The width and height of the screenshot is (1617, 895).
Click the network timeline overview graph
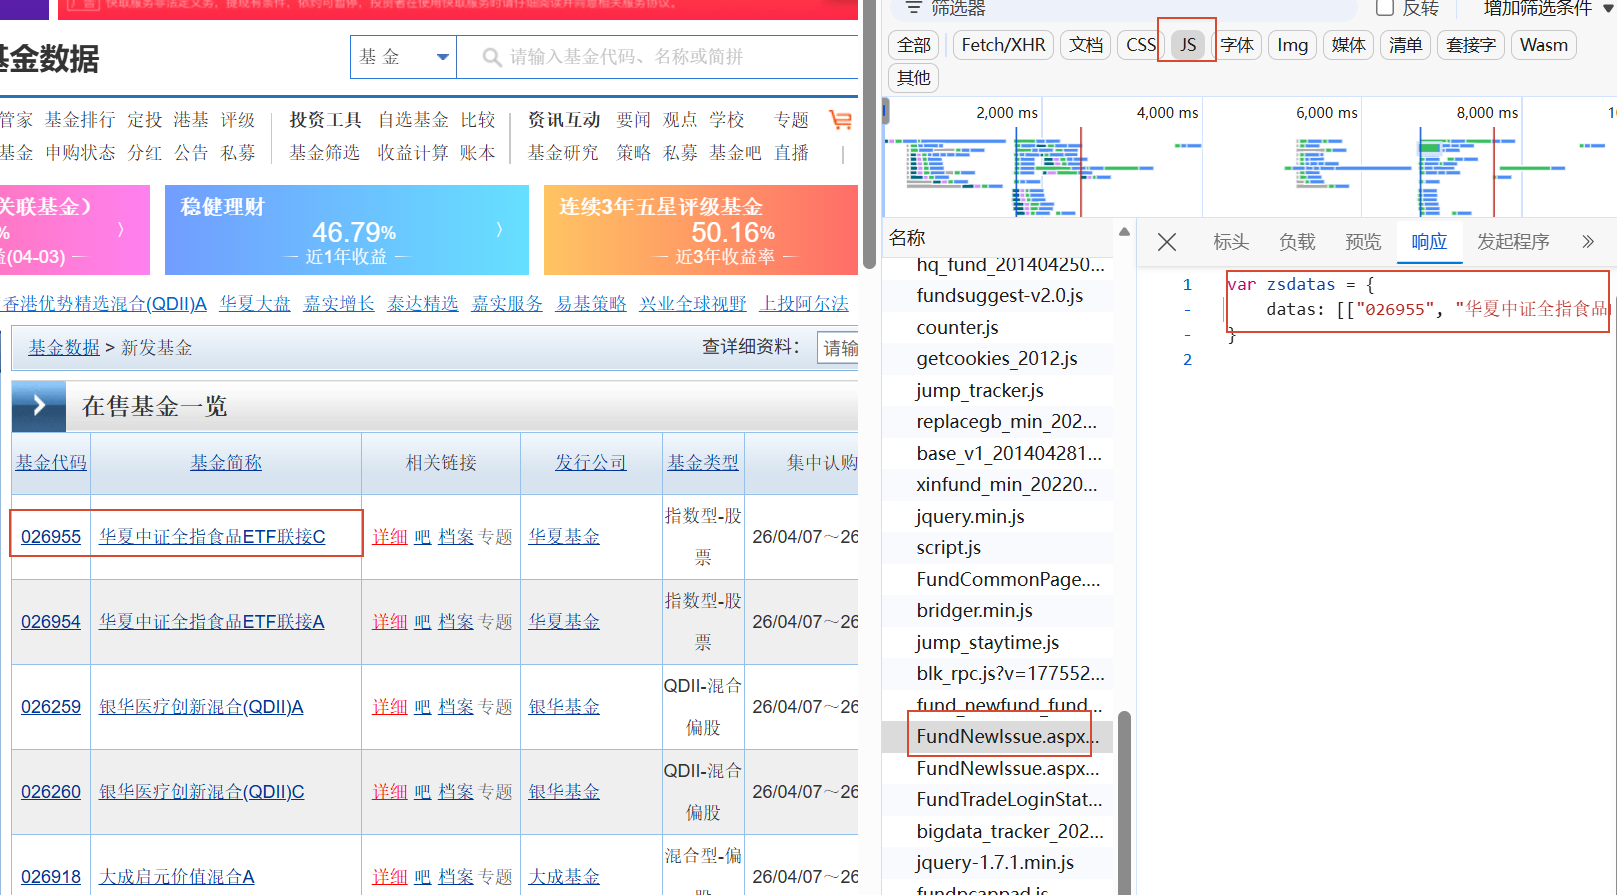(1250, 157)
